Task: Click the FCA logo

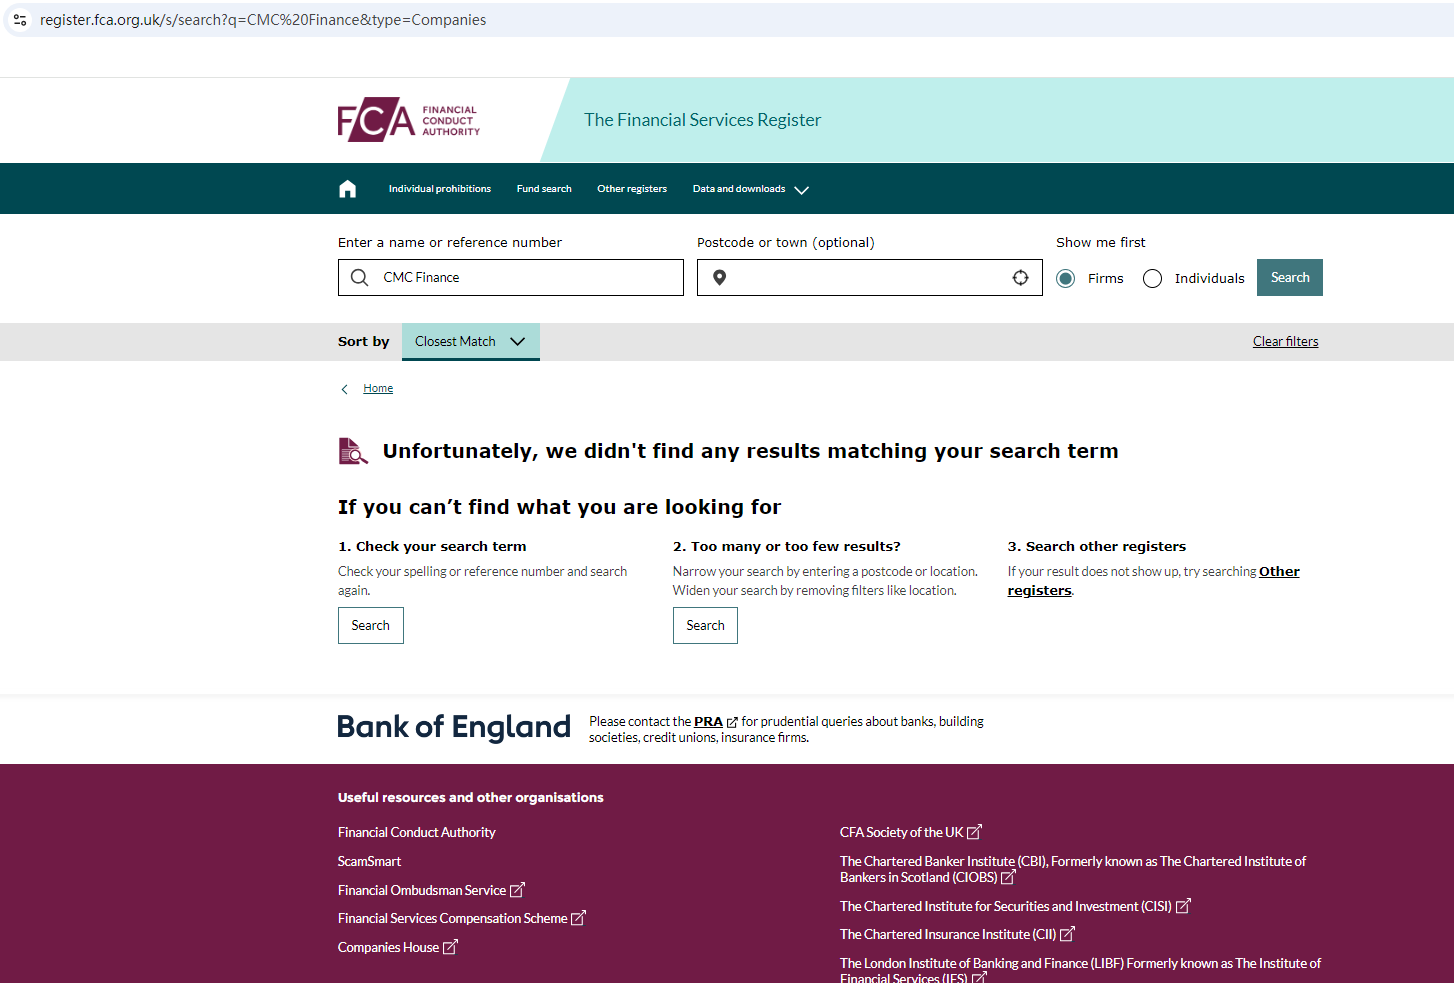Action: pyautogui.click(x=409, y=120)
